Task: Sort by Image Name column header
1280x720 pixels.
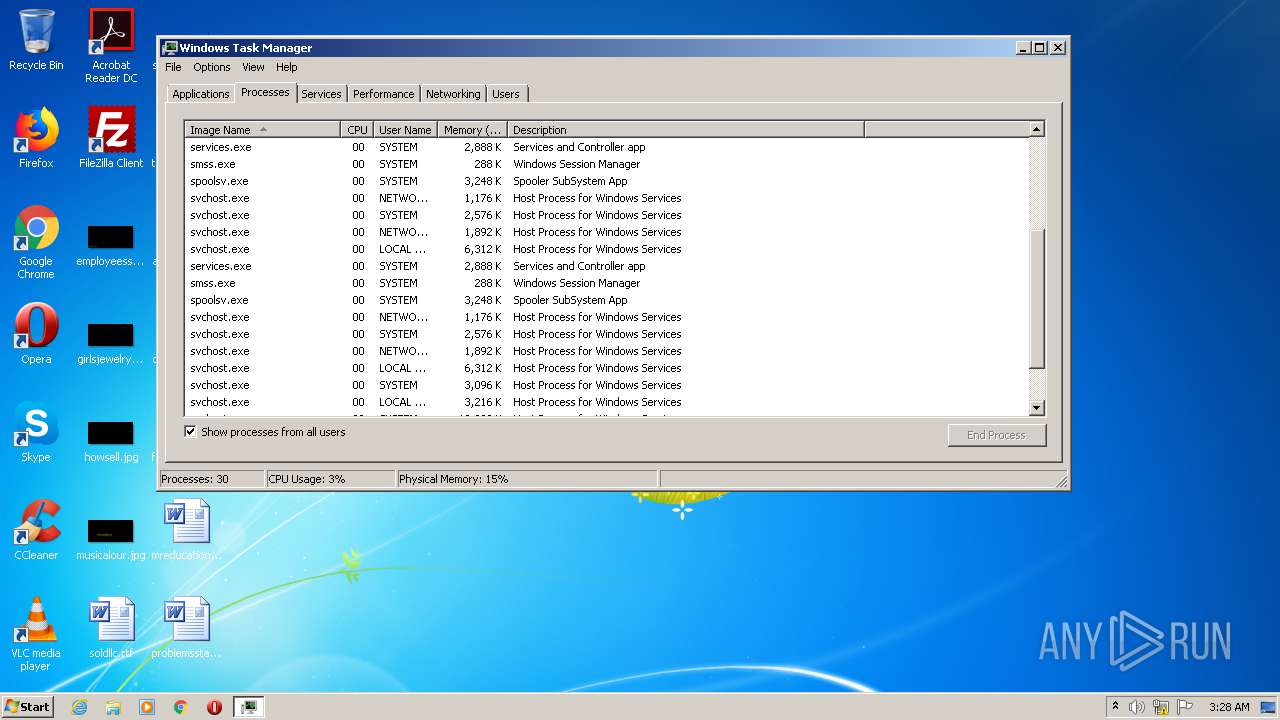Action: pyautogui.click(x=263, y=130)
